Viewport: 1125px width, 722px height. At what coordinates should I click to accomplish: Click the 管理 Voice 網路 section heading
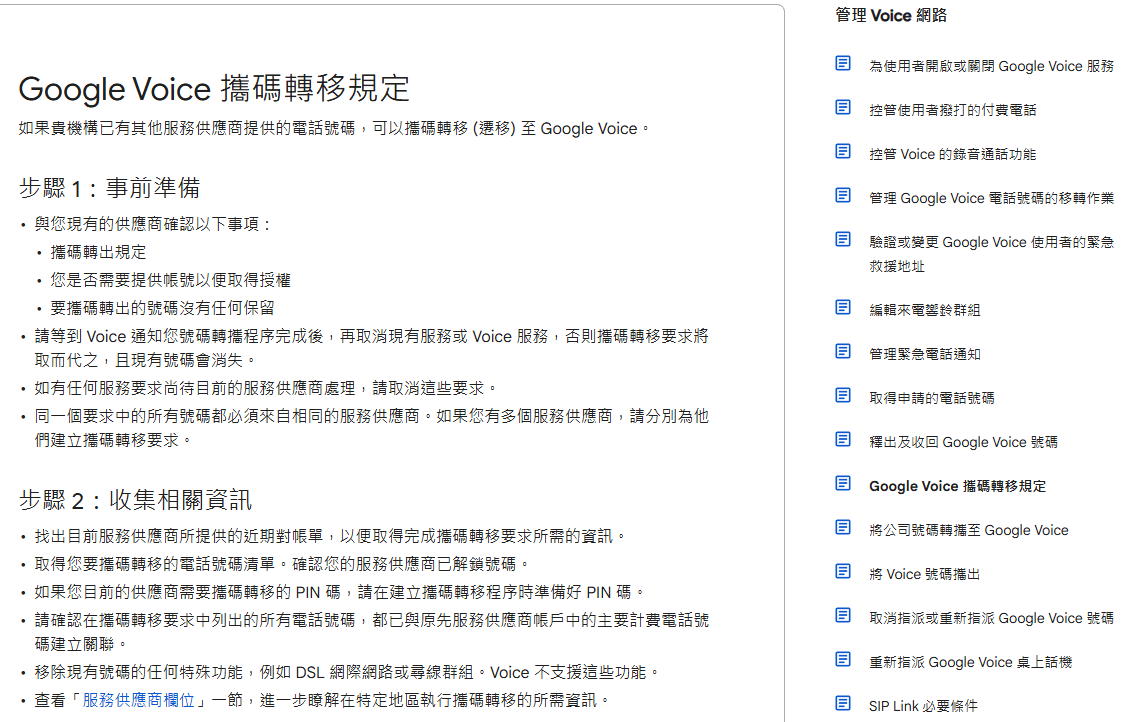pyautogui.click(x=887, y=15)
